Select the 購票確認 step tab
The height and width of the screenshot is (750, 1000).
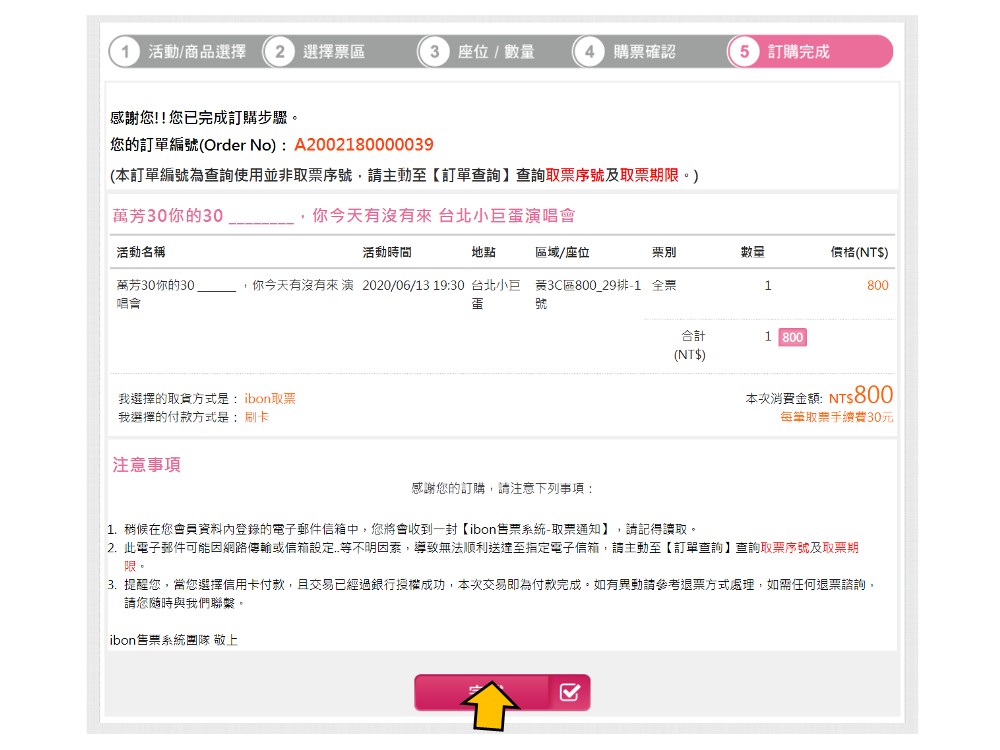[644, 52]
